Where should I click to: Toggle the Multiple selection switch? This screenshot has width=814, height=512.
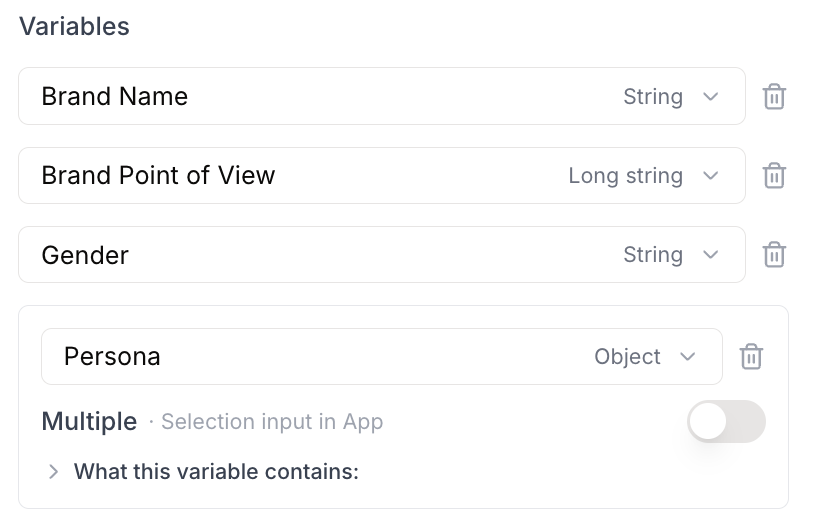click(726, 421)
